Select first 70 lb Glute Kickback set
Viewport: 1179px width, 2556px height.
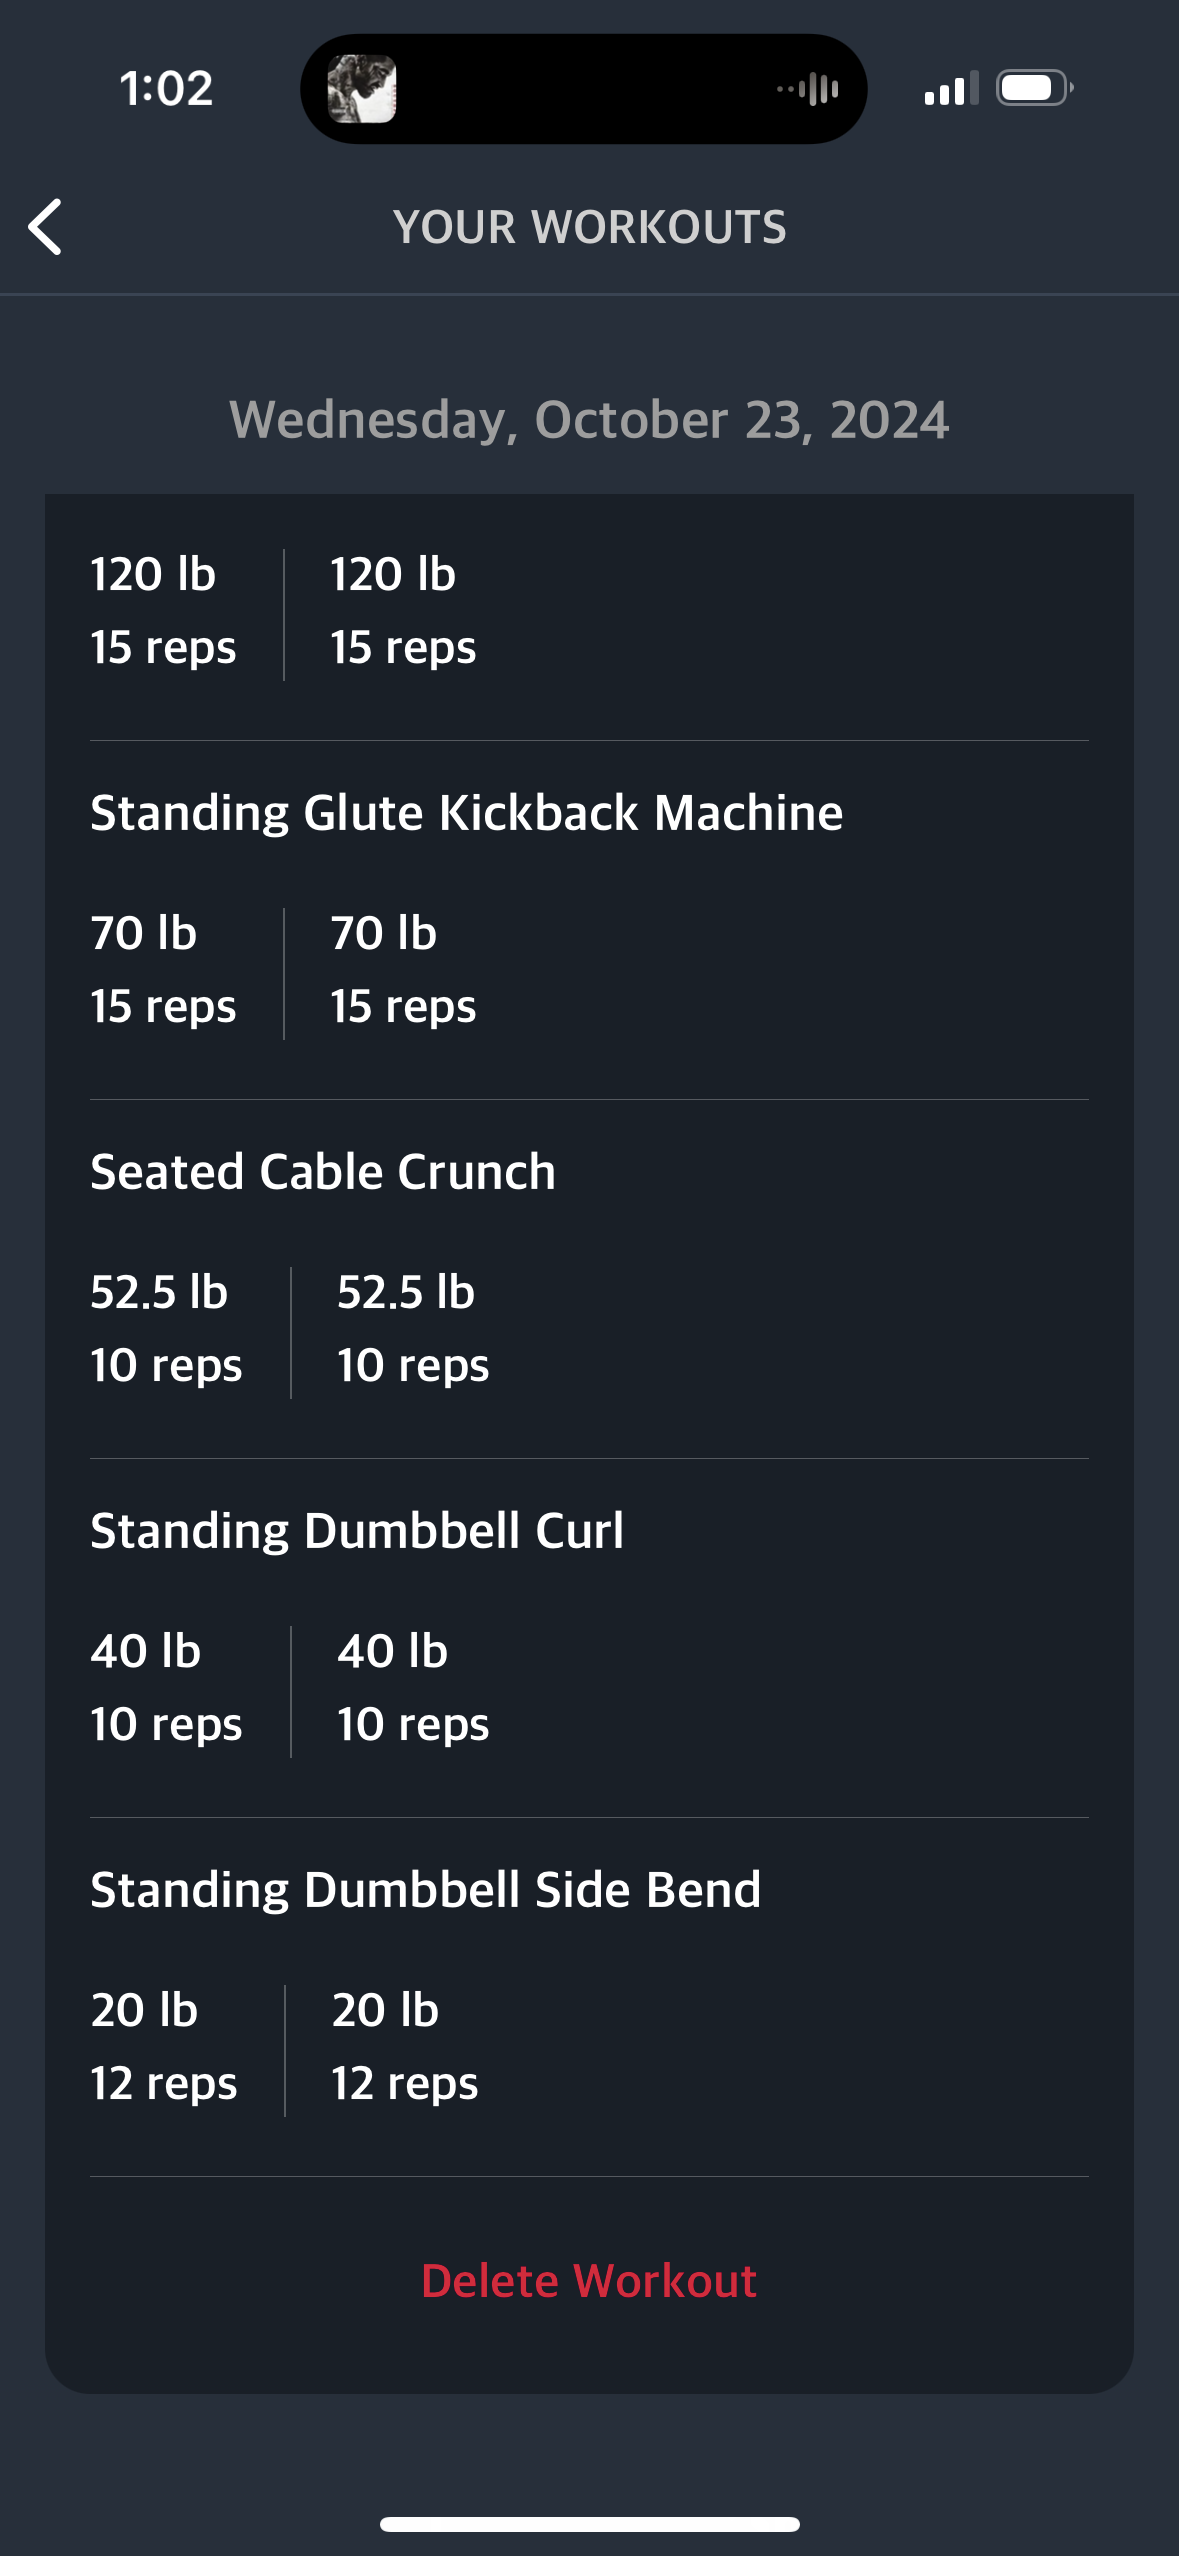163,970
